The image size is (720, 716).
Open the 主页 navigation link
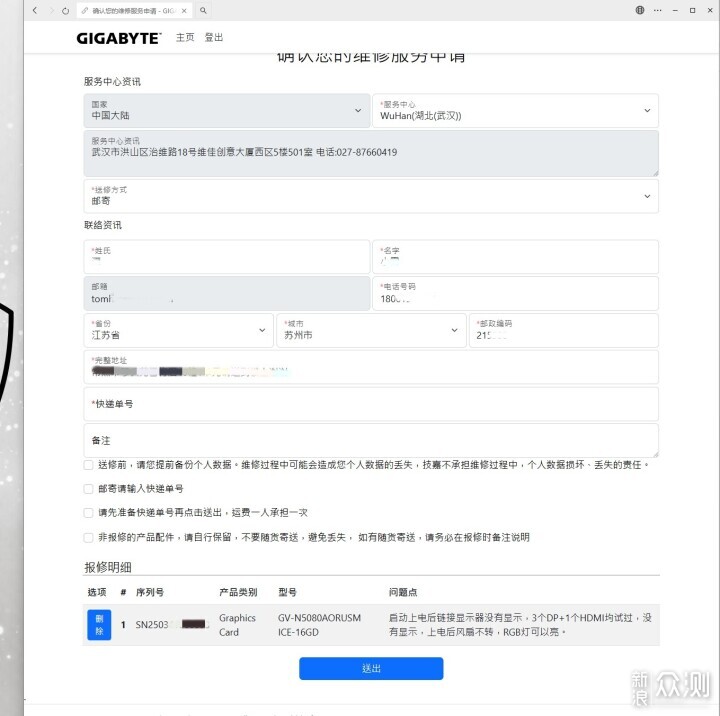point(185,38)
